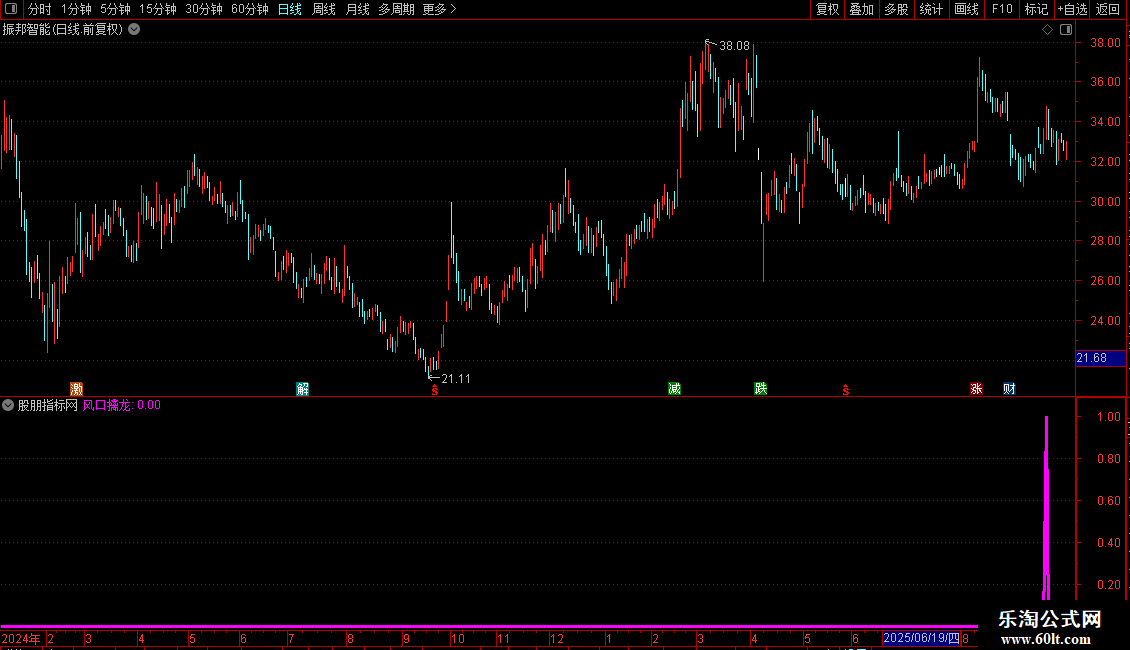Click the 38.08 high price label
This screenshot has height=650, width=1130.
[734, 46]
